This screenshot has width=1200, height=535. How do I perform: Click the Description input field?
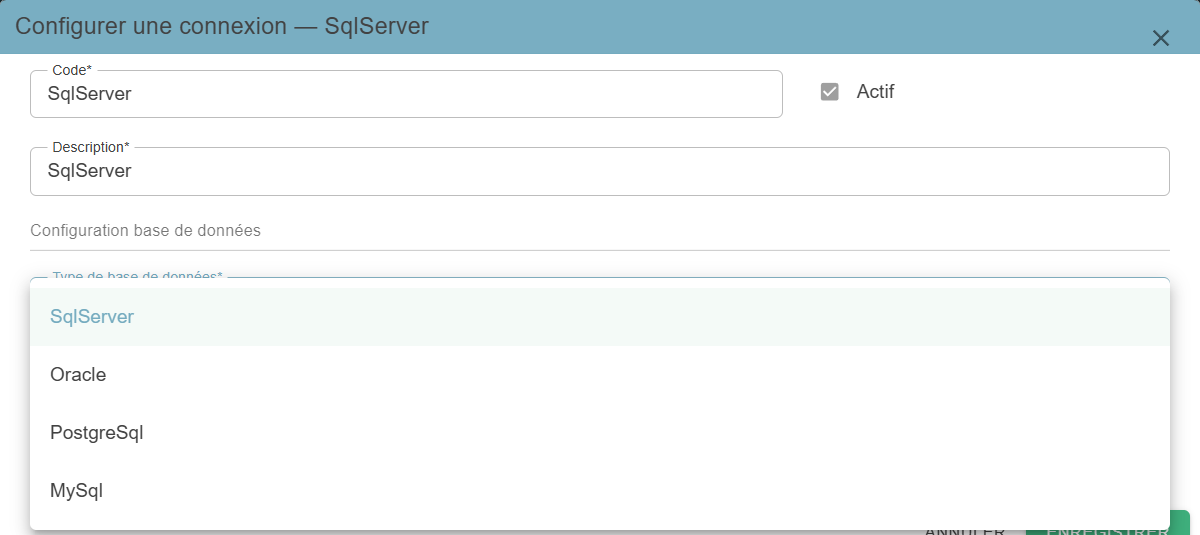pyautogui.click(x=600, y=172)
